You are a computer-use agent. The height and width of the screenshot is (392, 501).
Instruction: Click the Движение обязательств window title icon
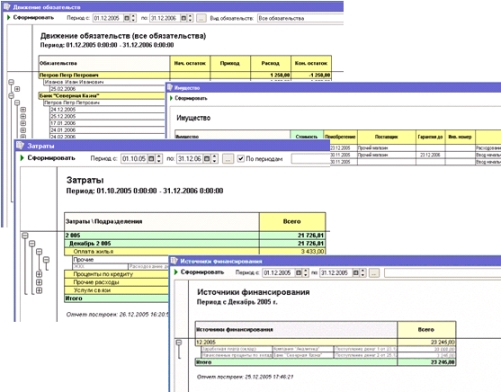pyautogui.click(x=7, y=7)
